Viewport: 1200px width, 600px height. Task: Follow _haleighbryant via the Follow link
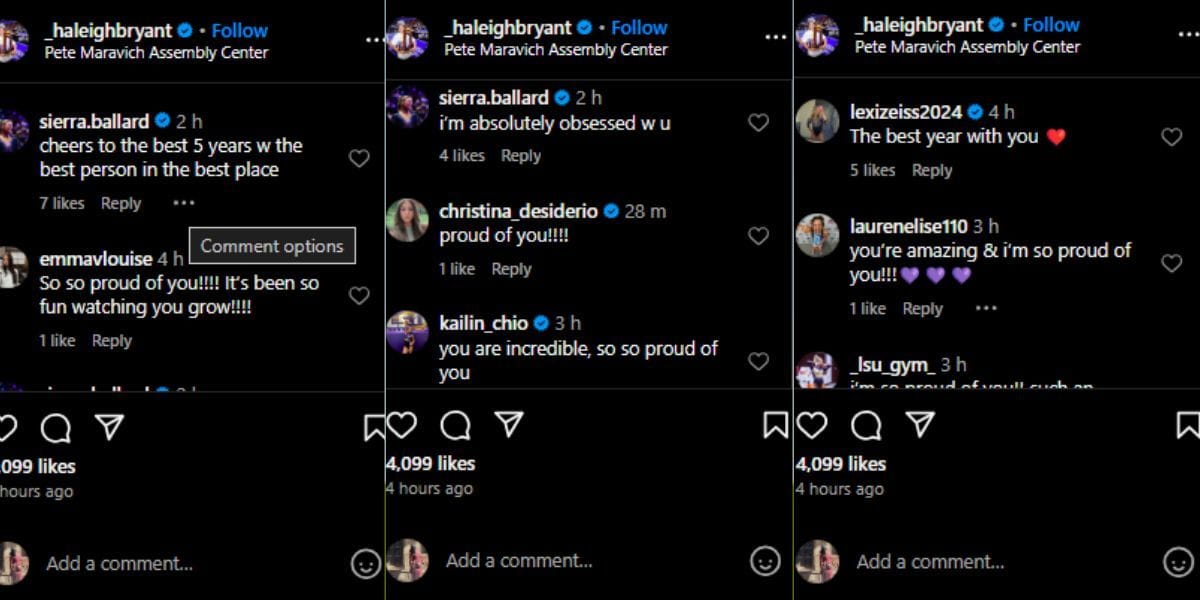coord(638,26)
